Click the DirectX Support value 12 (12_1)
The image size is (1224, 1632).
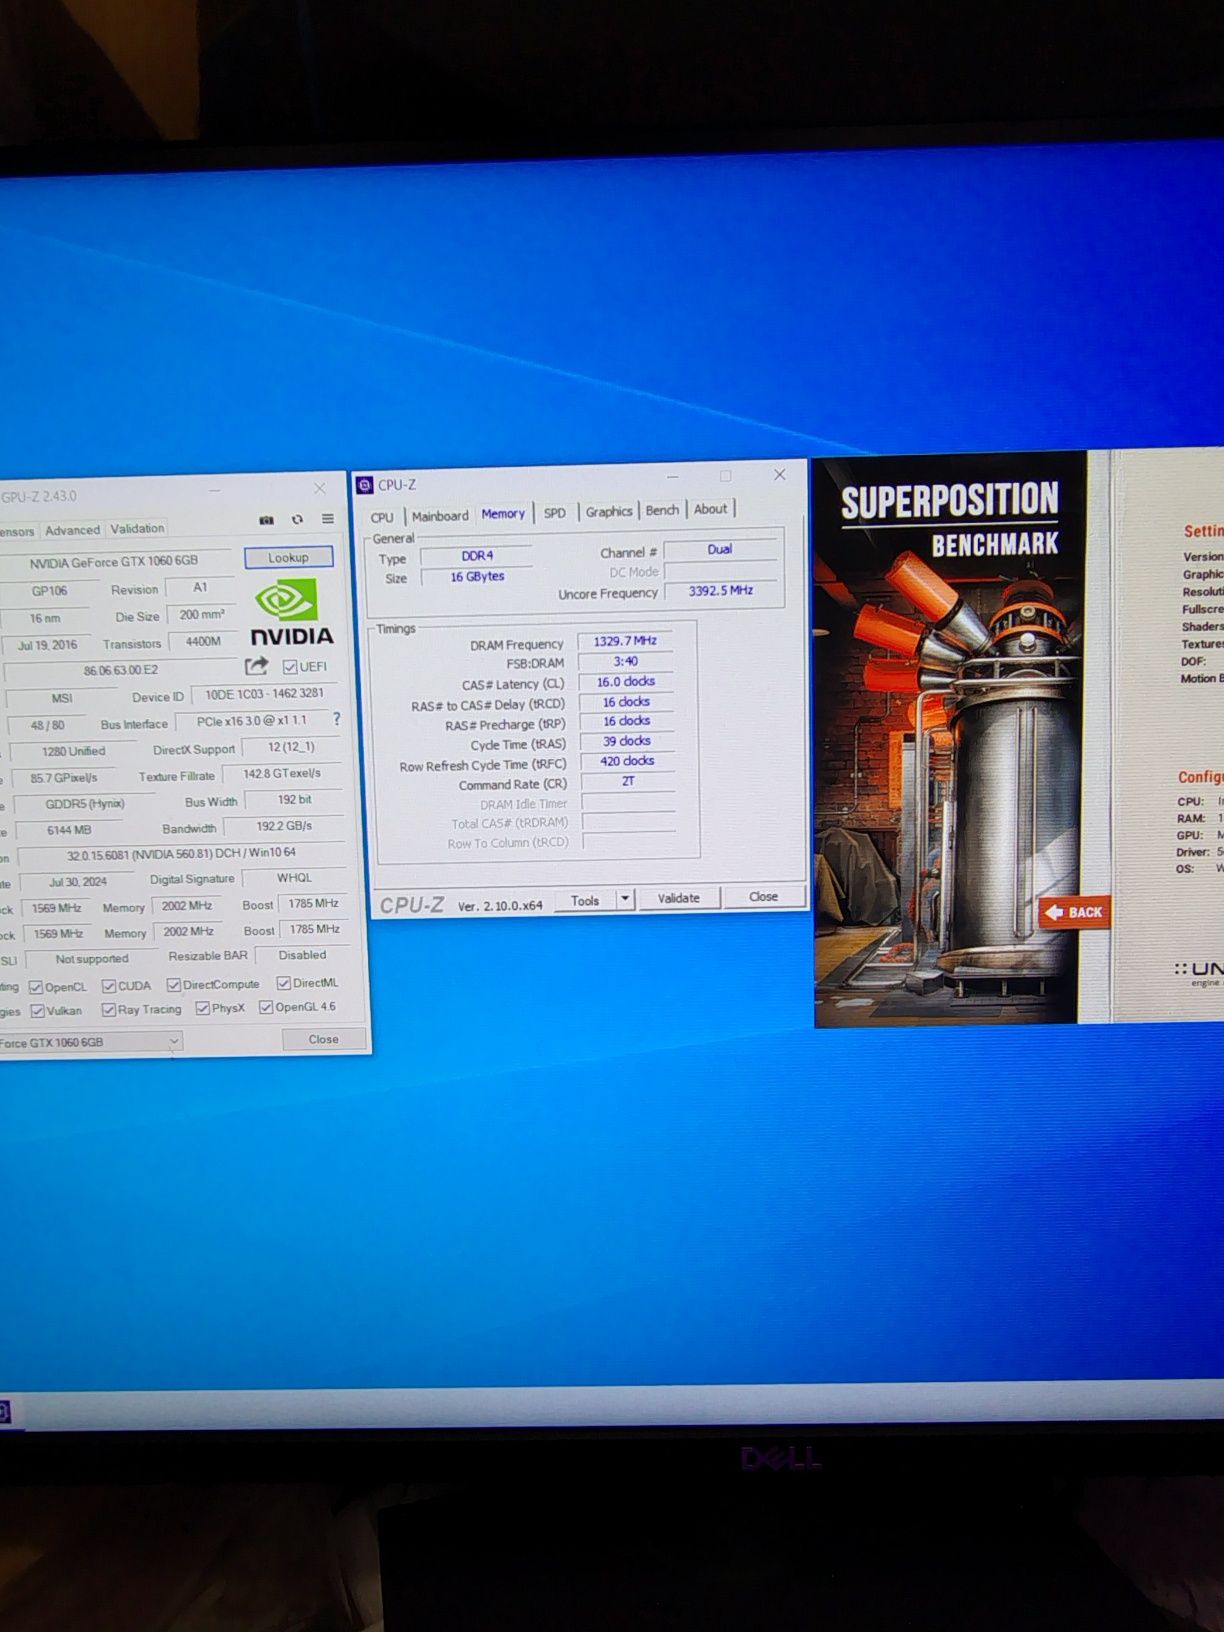[x=291, y=747]
